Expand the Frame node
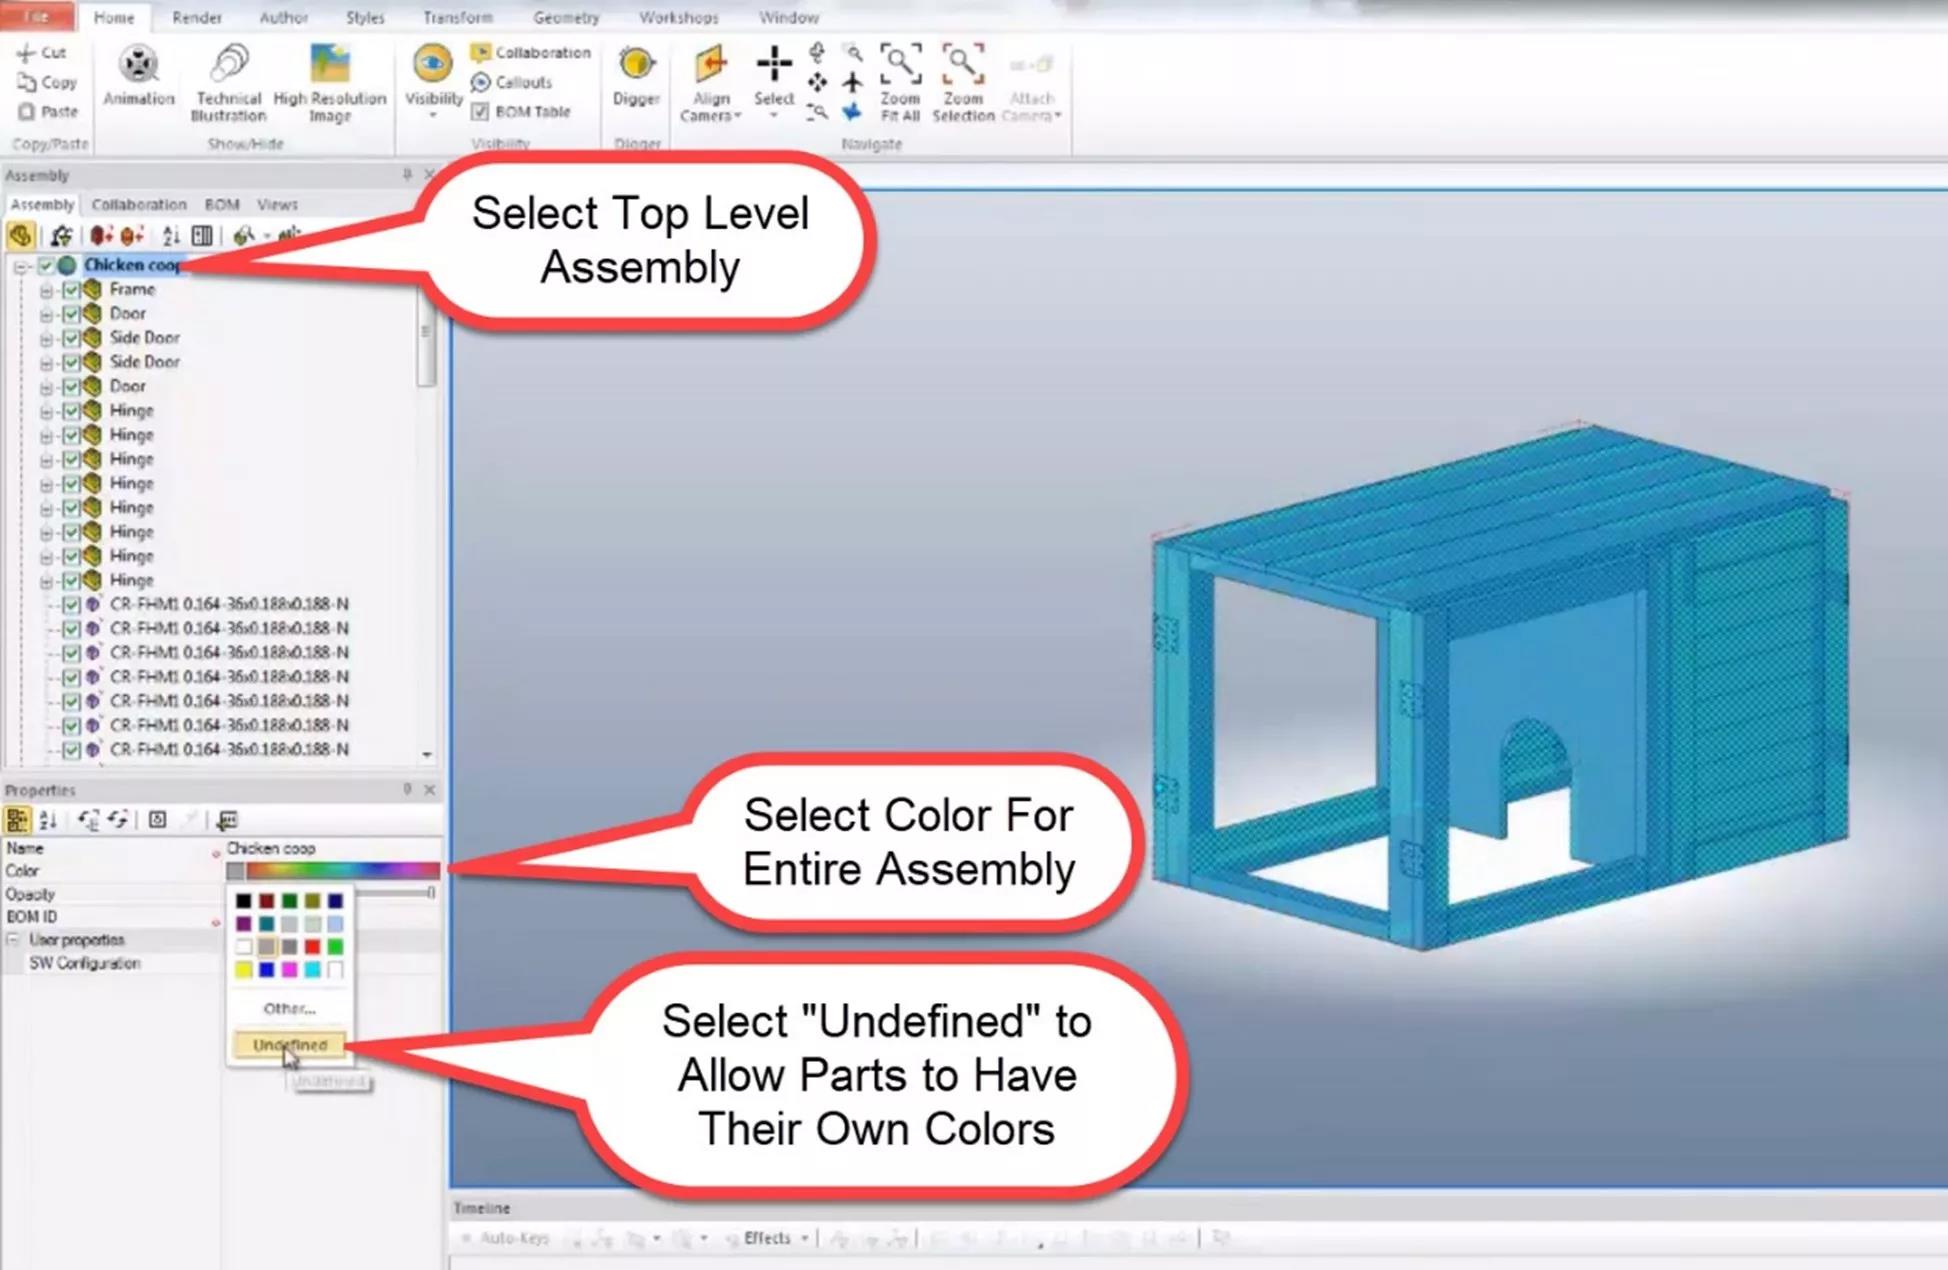The height and width of the screenshot is (1270, 1948). click(46, 290)
